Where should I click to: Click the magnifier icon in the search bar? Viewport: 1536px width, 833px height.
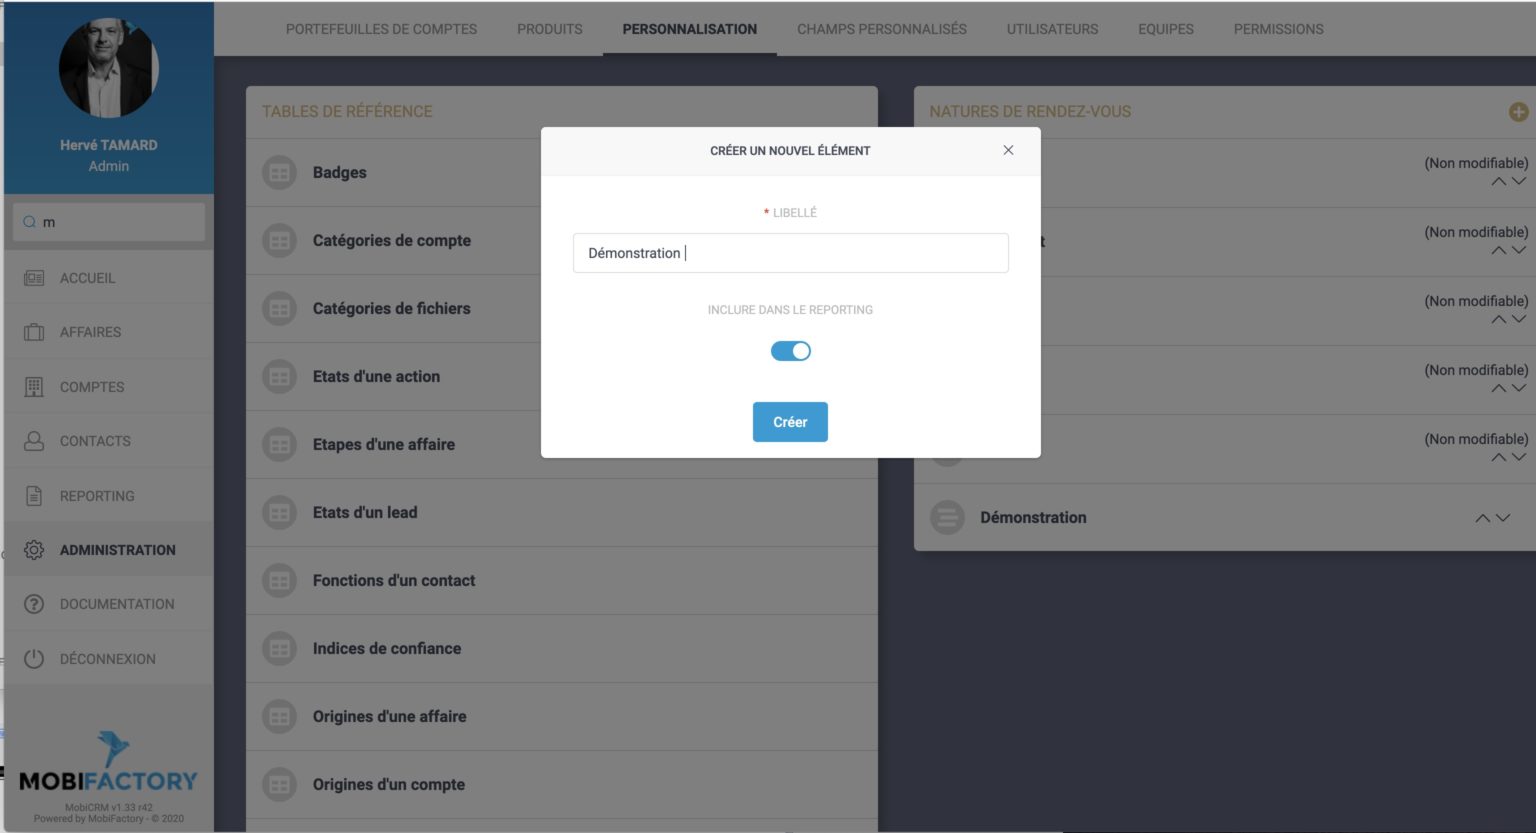tap(30, 221)
